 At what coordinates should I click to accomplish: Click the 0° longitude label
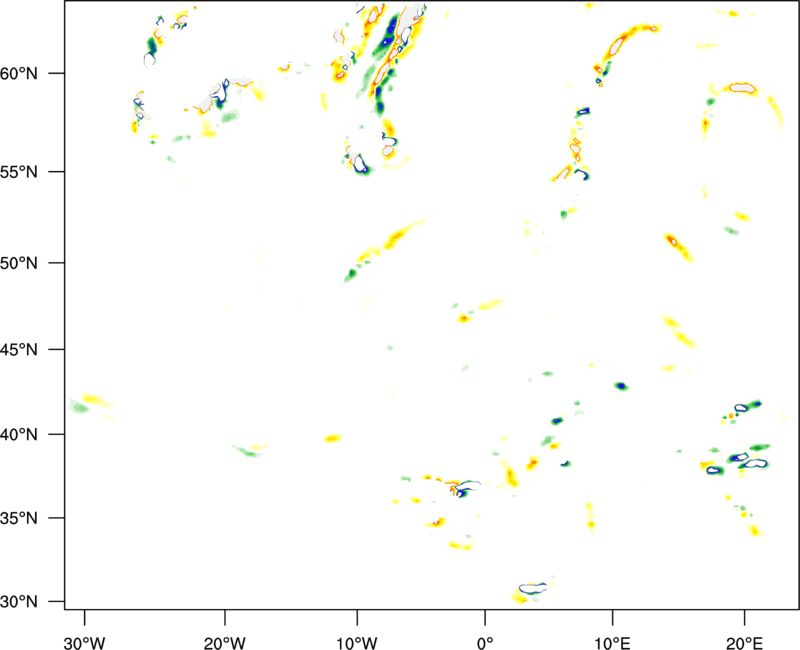coord(485,642)
